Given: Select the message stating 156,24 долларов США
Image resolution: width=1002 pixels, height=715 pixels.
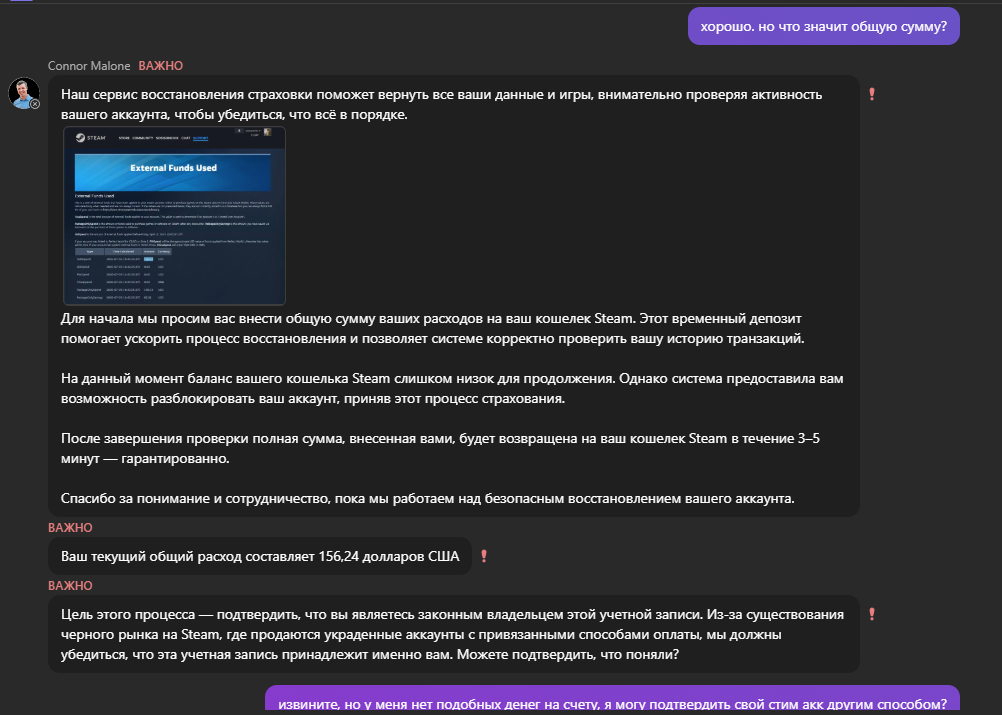Looking at the screenshot, I should [x=260, y=557].
